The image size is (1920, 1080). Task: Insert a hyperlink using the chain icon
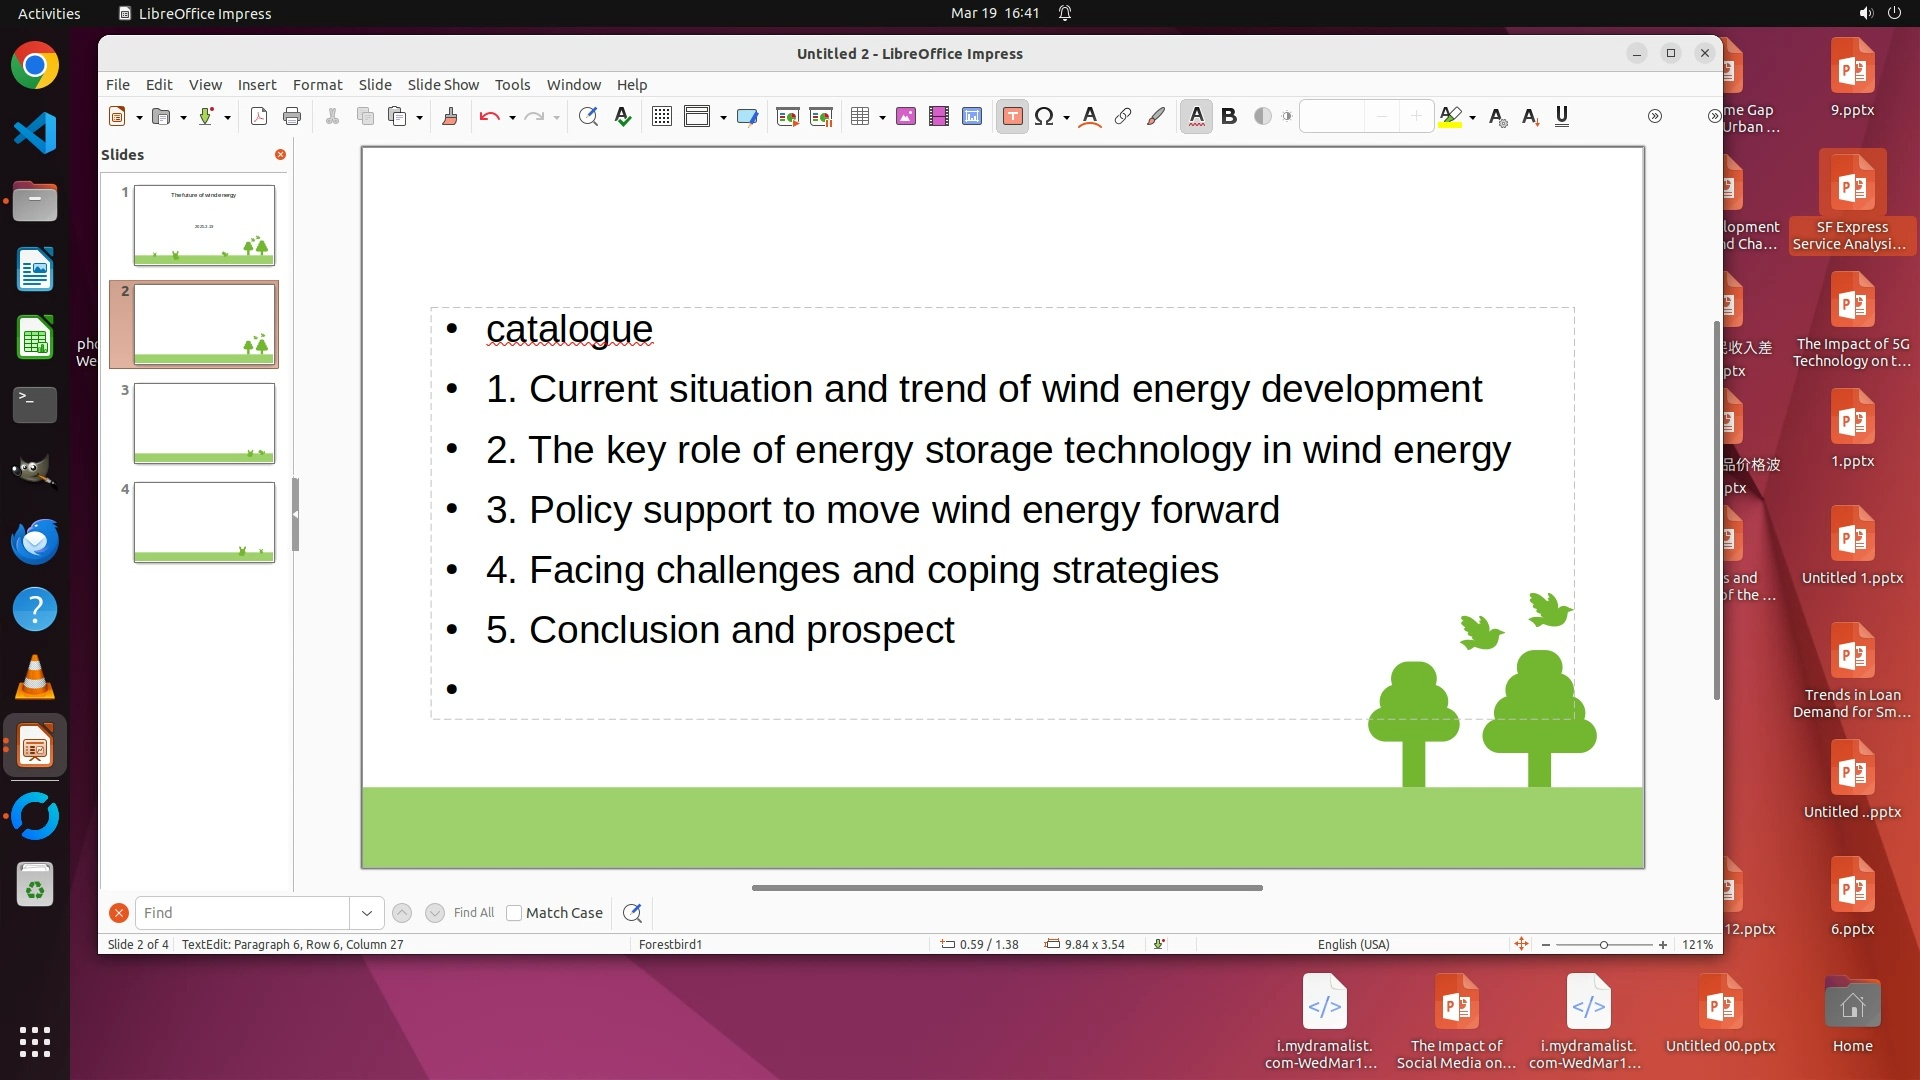coord(1123,117)
